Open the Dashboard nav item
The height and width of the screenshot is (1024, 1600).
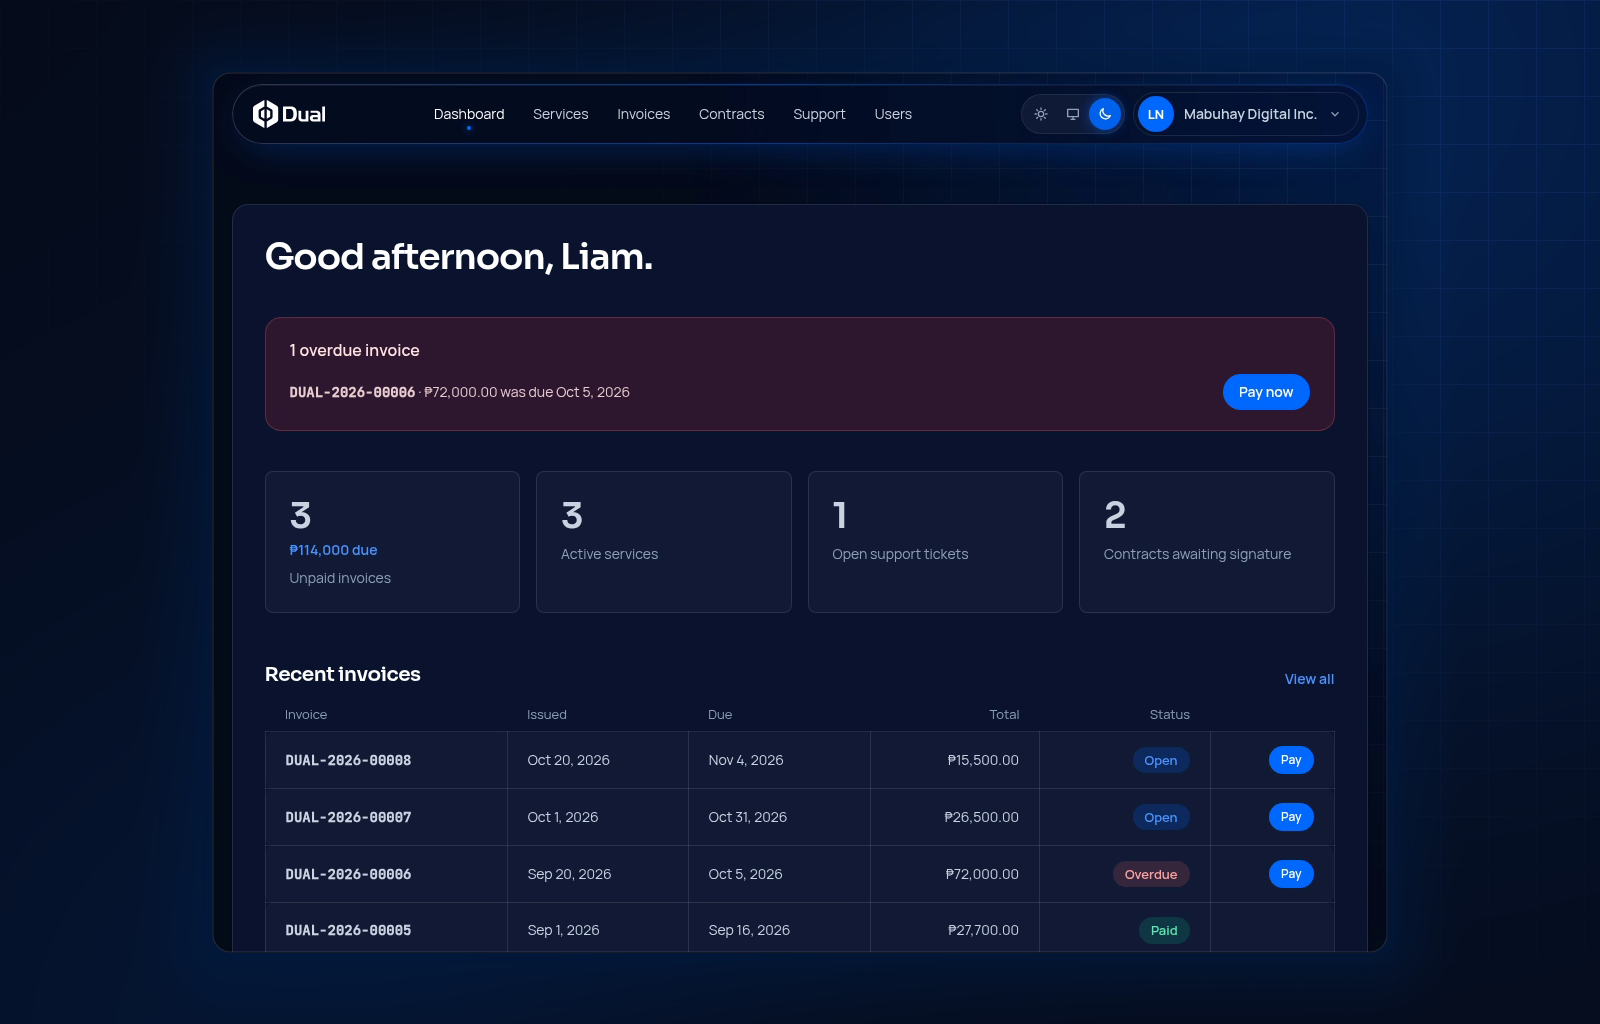click(469, 114)
